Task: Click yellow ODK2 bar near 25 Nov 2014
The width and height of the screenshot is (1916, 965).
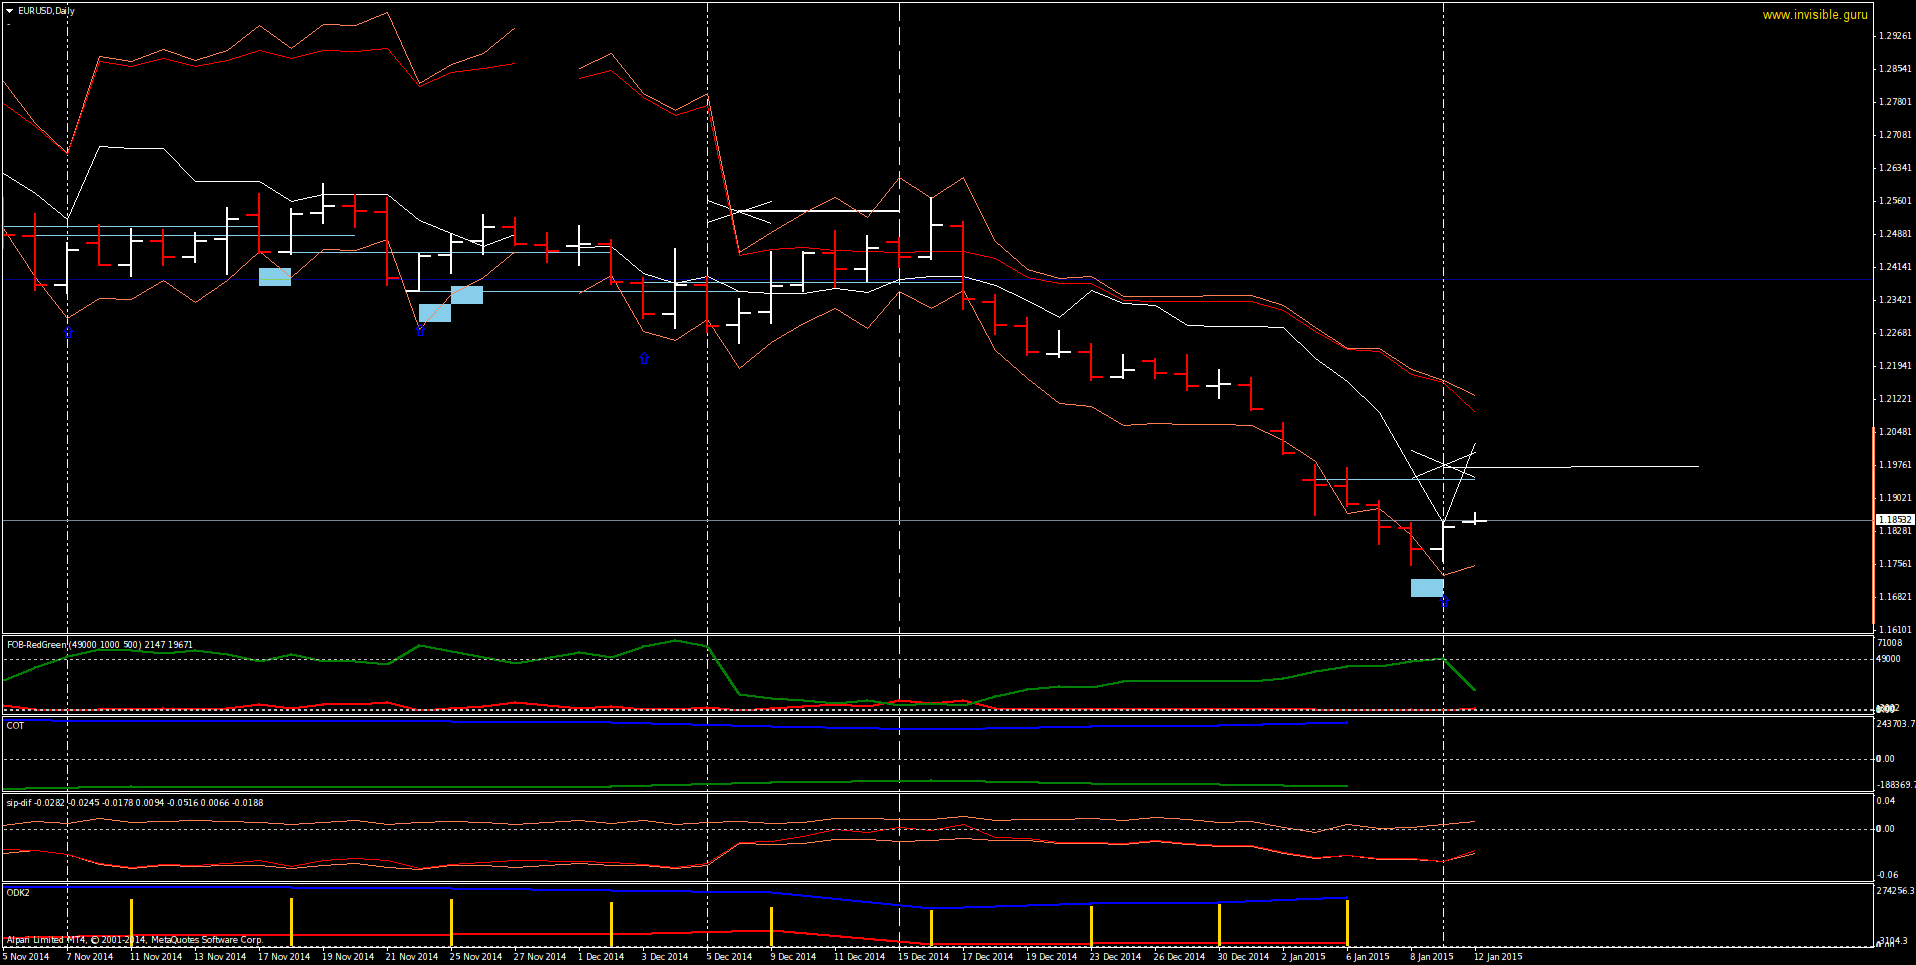Action: pos(451,923)
